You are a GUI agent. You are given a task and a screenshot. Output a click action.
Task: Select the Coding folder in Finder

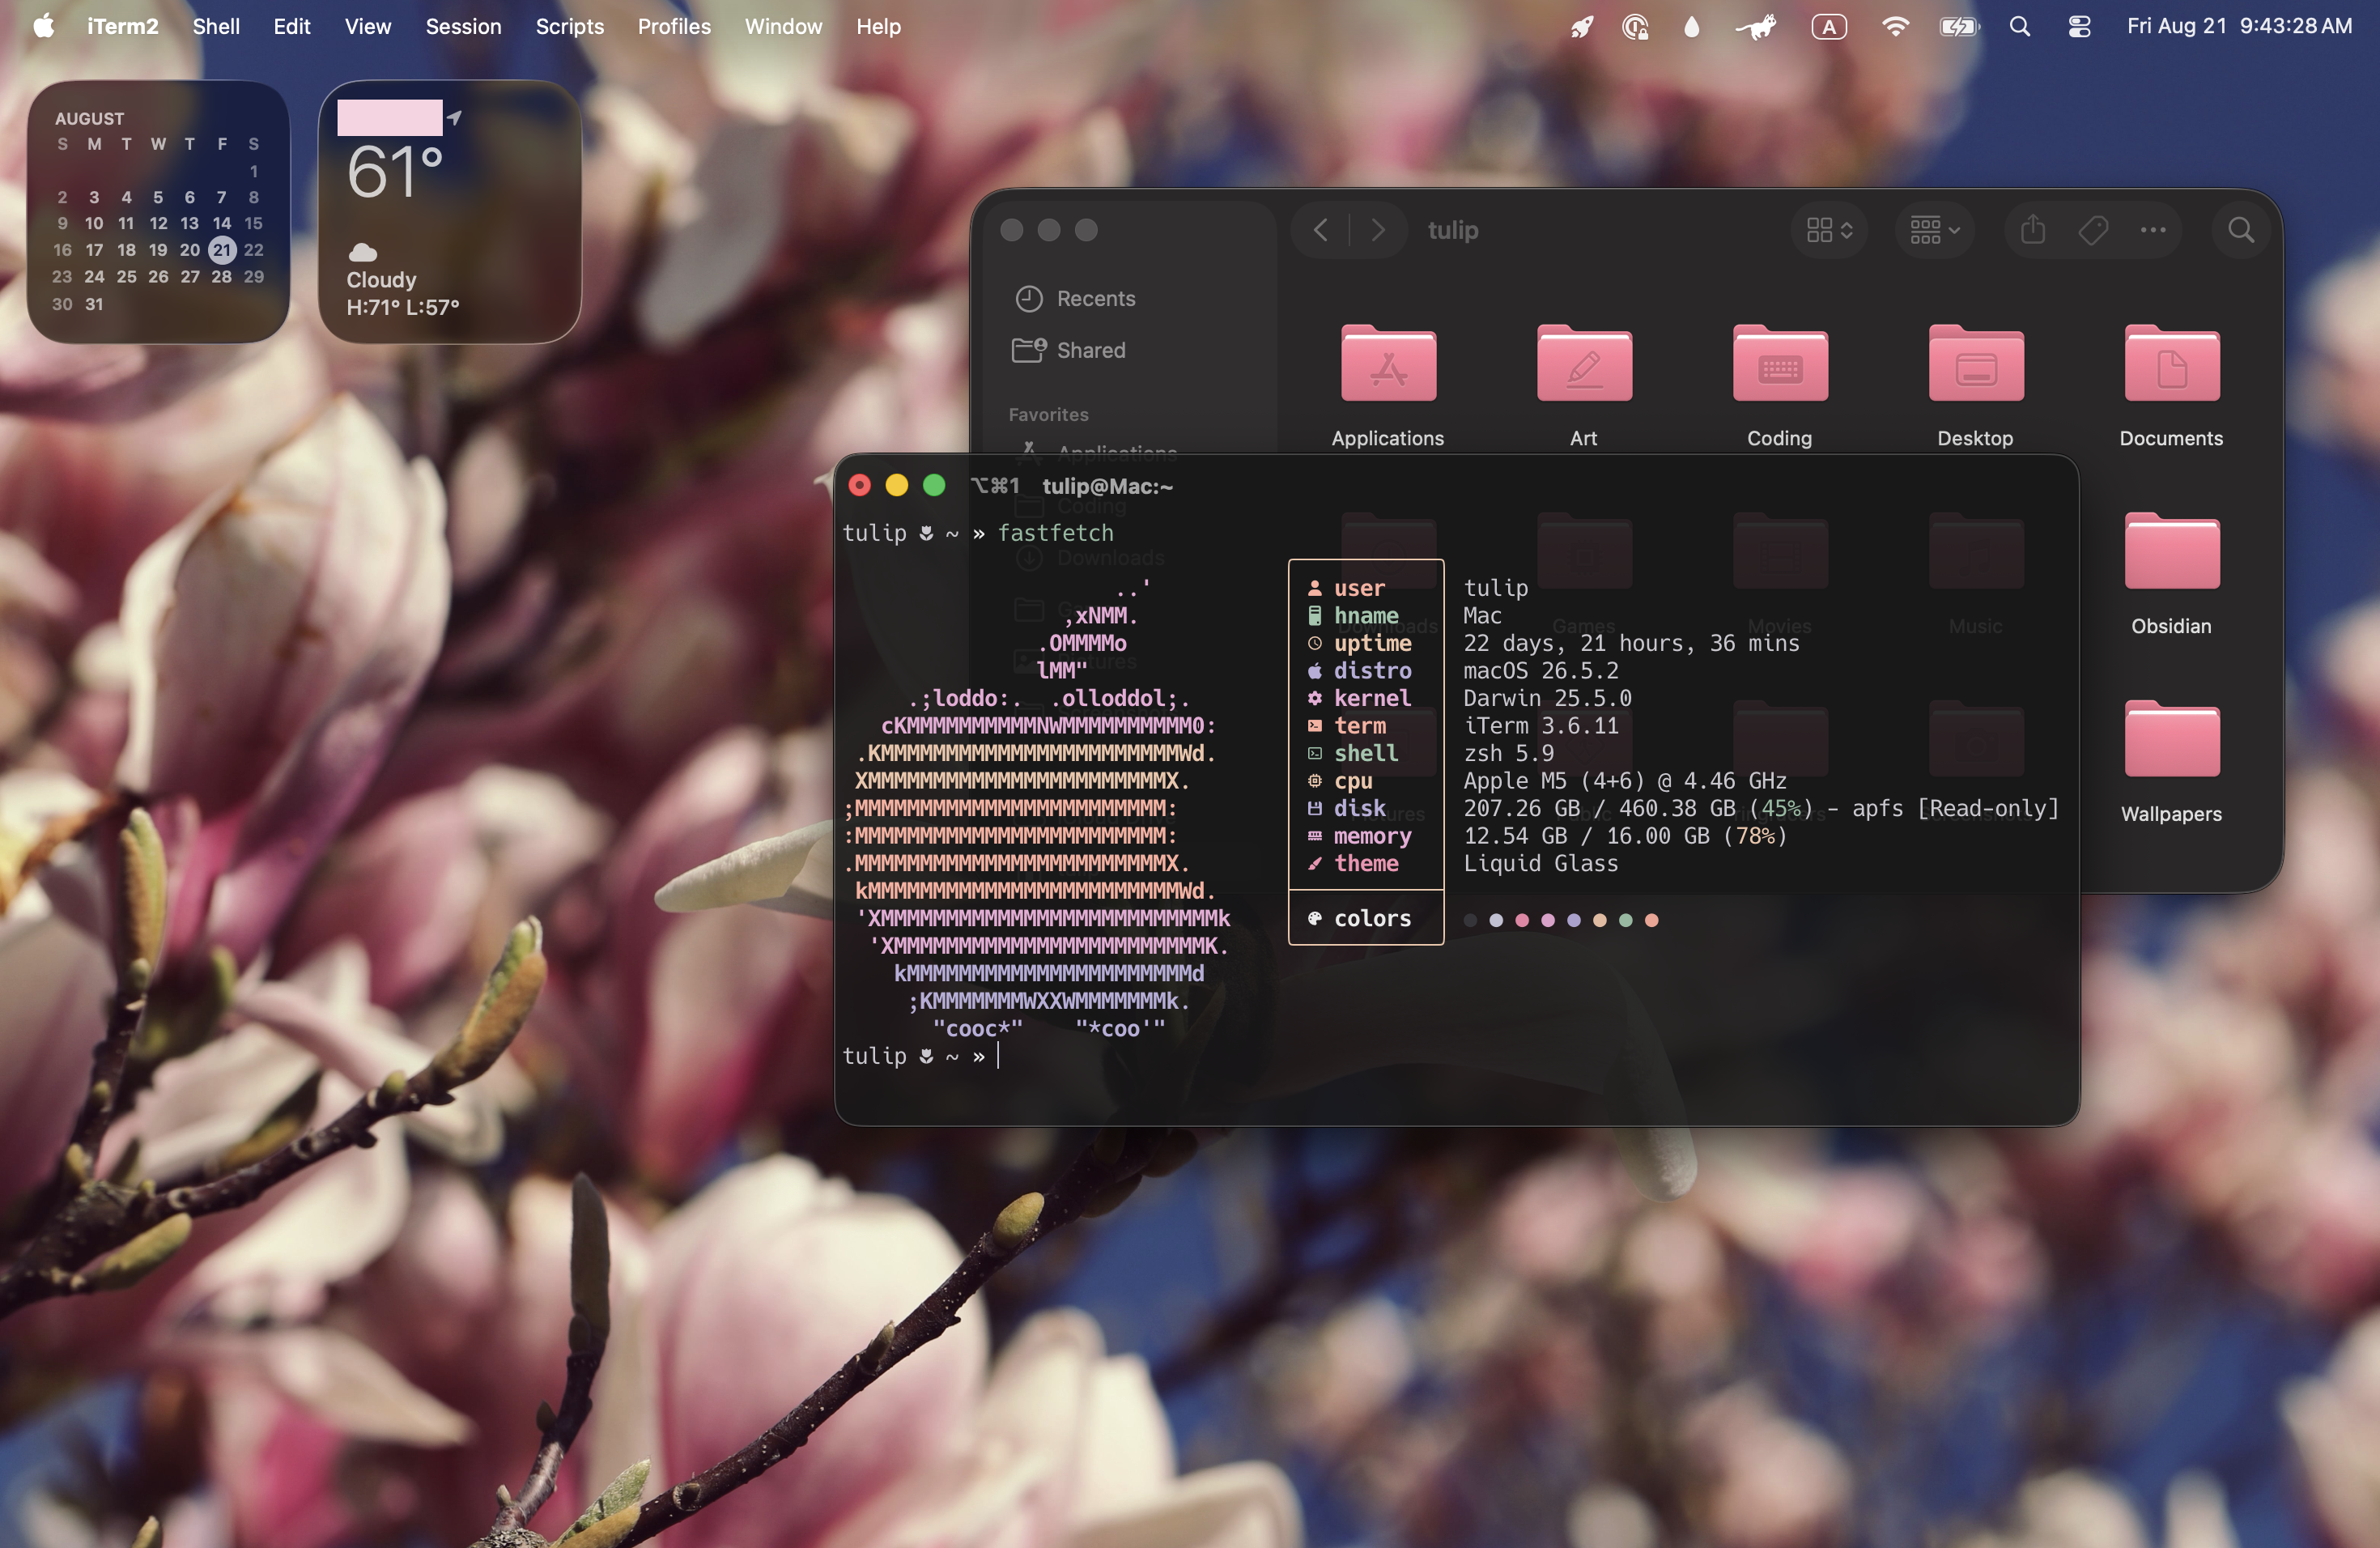pyautogui.click(x=1780, y=386)
